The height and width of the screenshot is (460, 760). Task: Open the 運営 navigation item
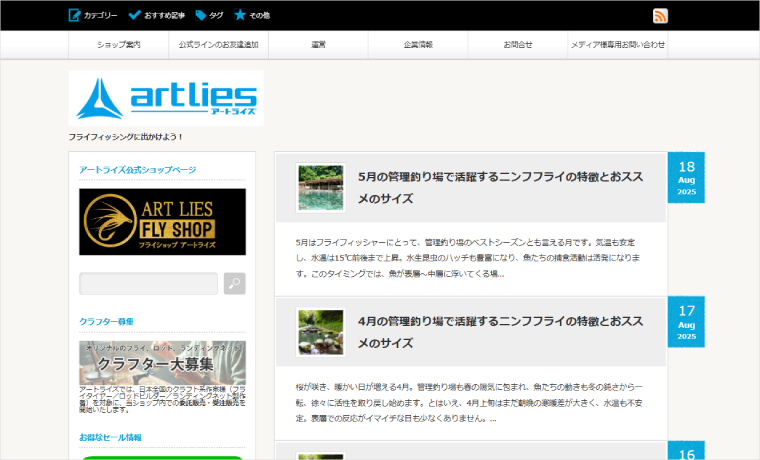pos(318,45)
